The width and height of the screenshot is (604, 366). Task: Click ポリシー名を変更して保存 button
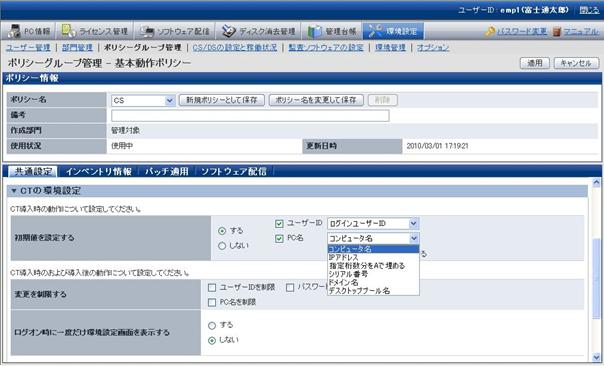coord(316,100)
